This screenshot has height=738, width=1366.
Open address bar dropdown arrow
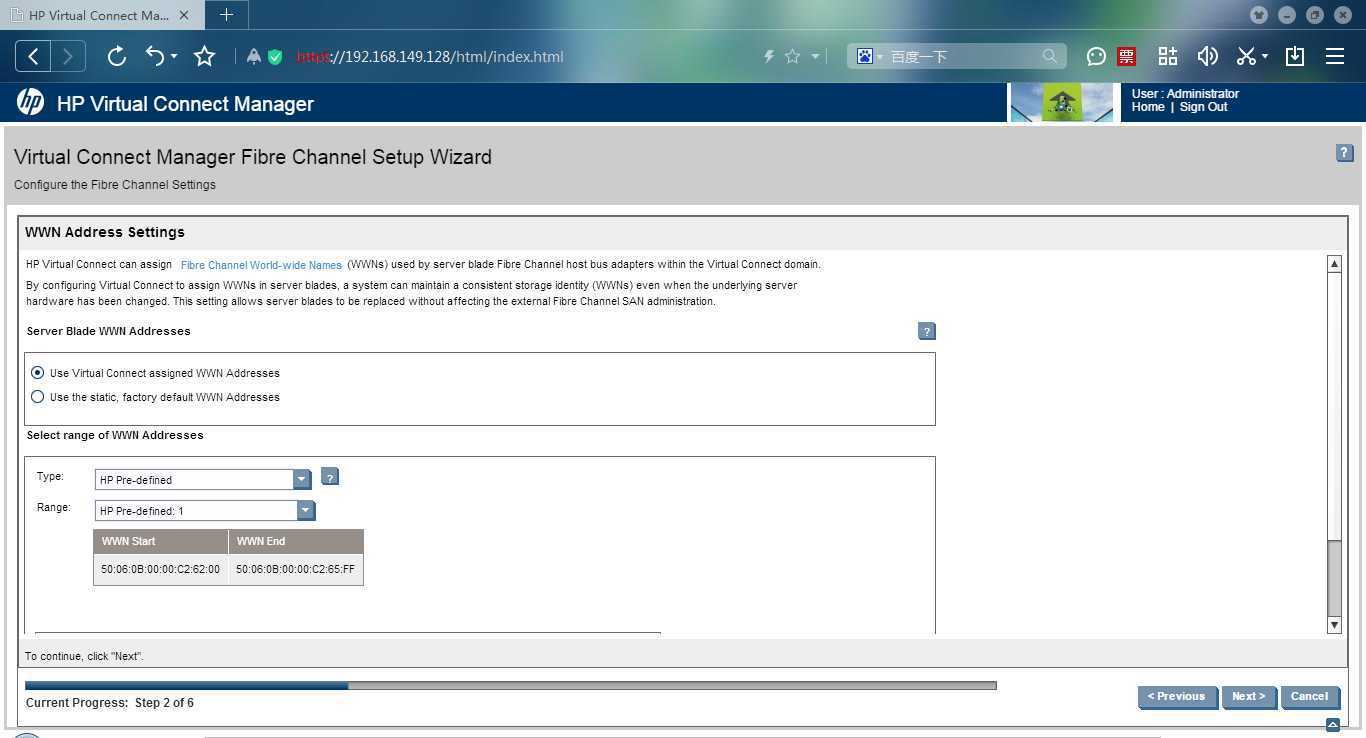[x=815, y=57]
